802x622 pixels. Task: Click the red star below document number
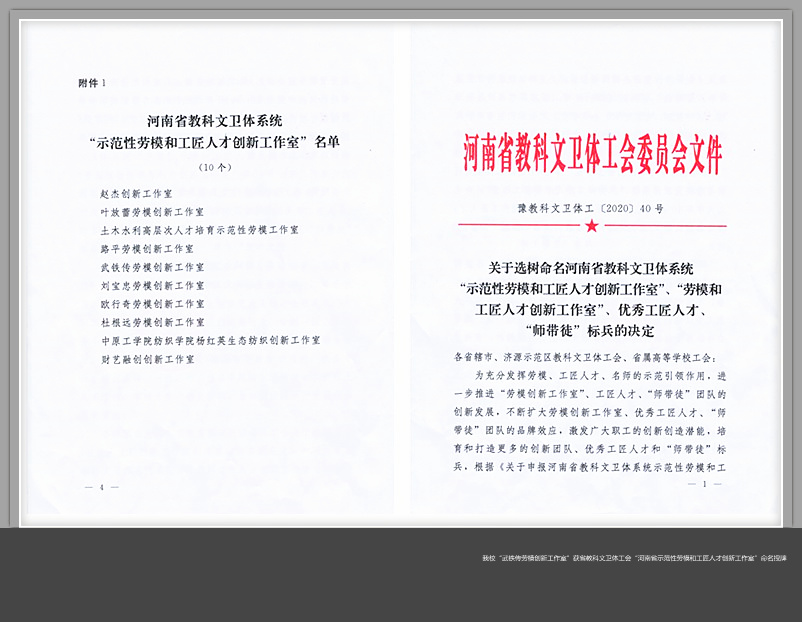pyautogui.click(x=592, y=226)
